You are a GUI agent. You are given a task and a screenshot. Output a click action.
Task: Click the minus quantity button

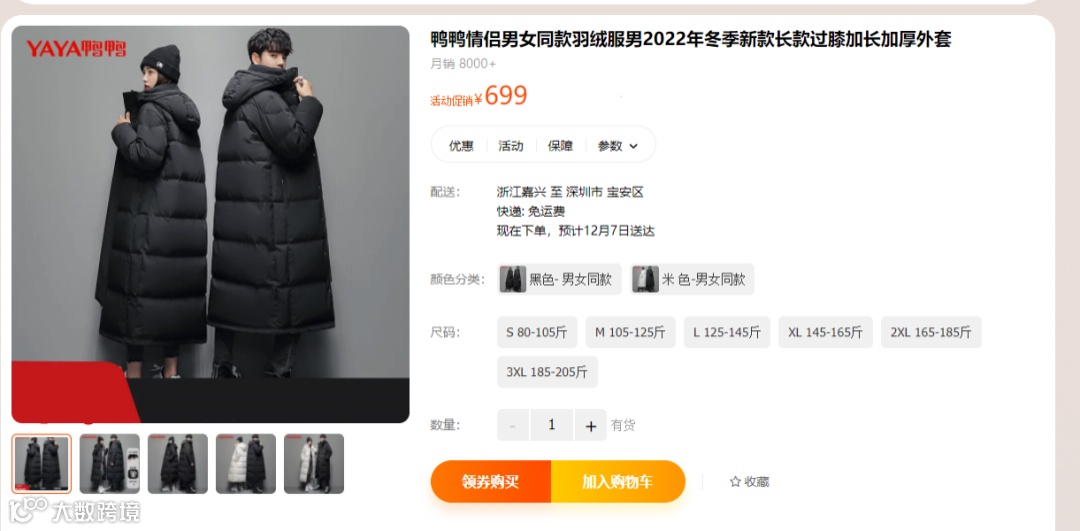click(x=513, y=426)
